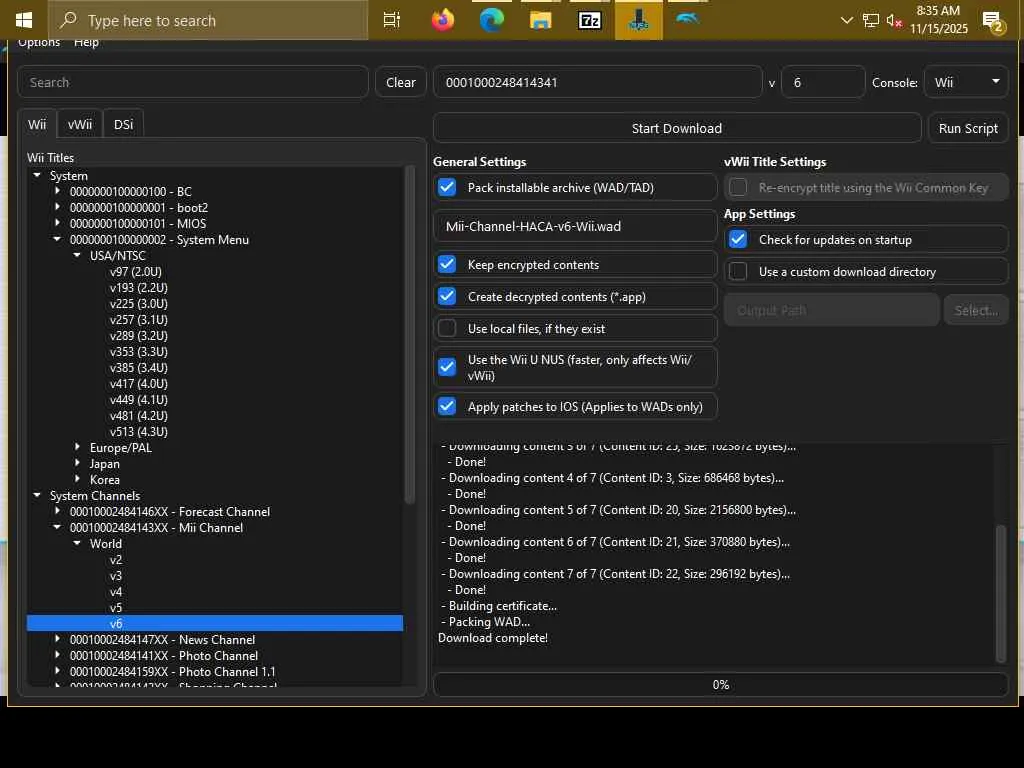Disable Keep encrypted contents checkbox
1024x768 pixels.
pos(447,265)
